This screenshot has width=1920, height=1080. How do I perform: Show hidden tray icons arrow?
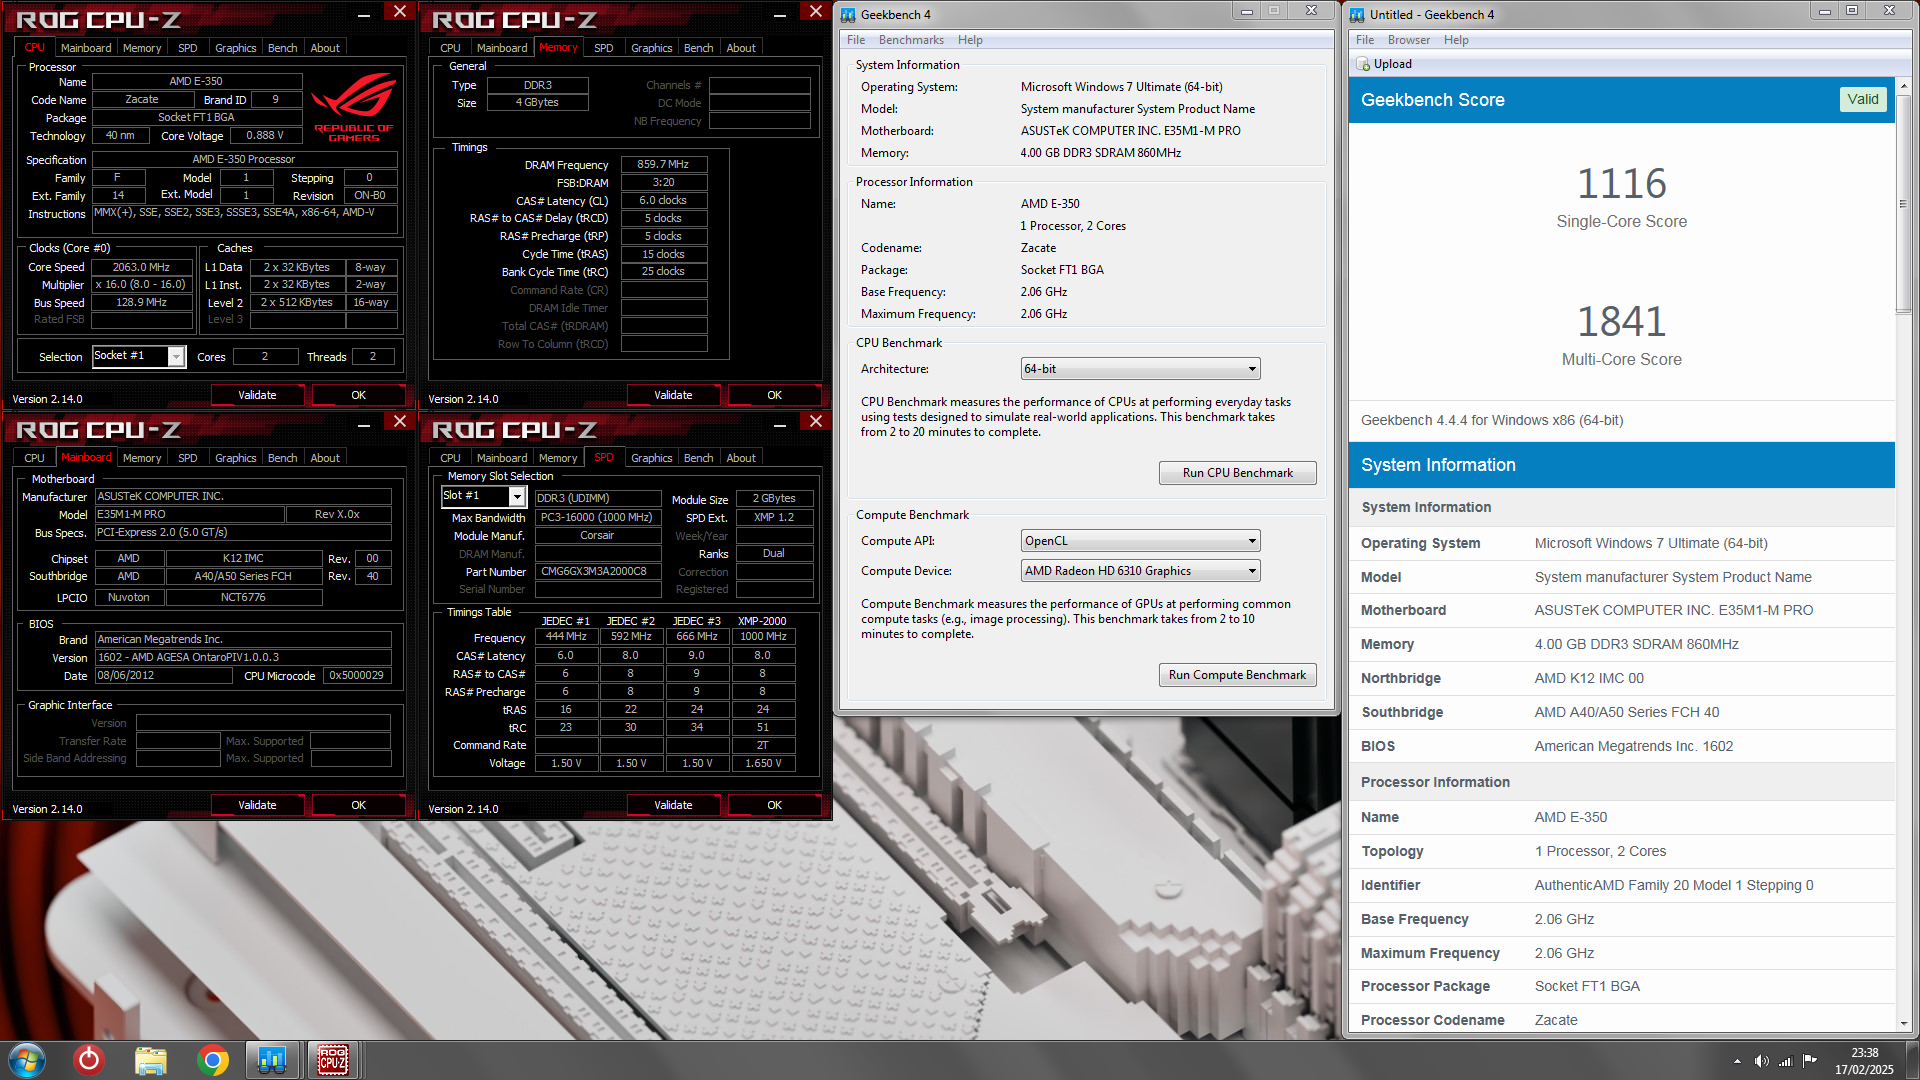click(1737, 1061)
